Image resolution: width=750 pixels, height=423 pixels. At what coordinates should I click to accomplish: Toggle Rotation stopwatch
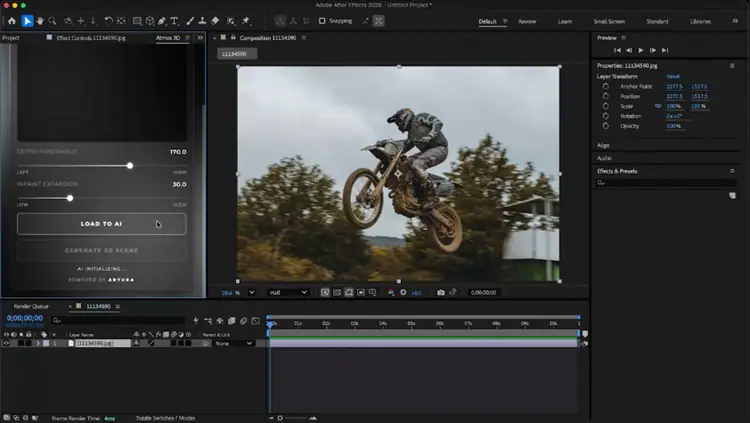click(606, 116)
